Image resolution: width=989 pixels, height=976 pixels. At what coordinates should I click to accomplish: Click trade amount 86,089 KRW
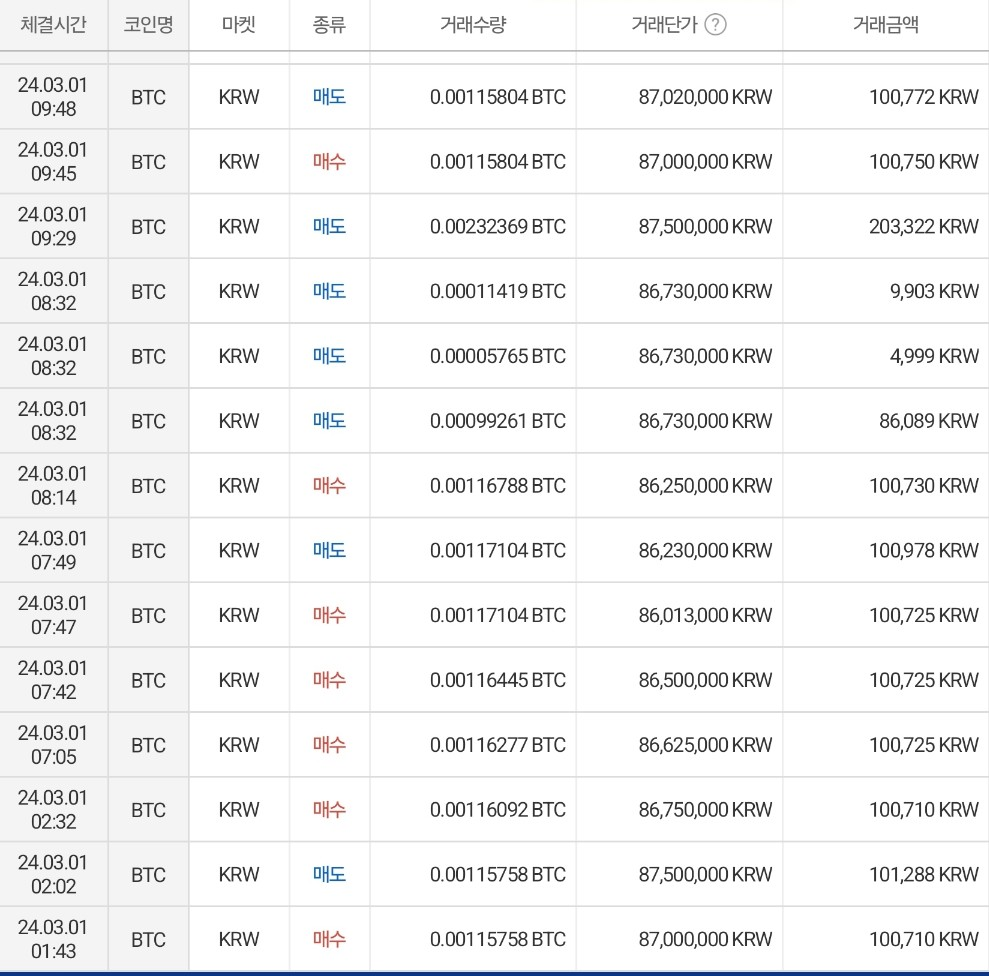[929, 421]
